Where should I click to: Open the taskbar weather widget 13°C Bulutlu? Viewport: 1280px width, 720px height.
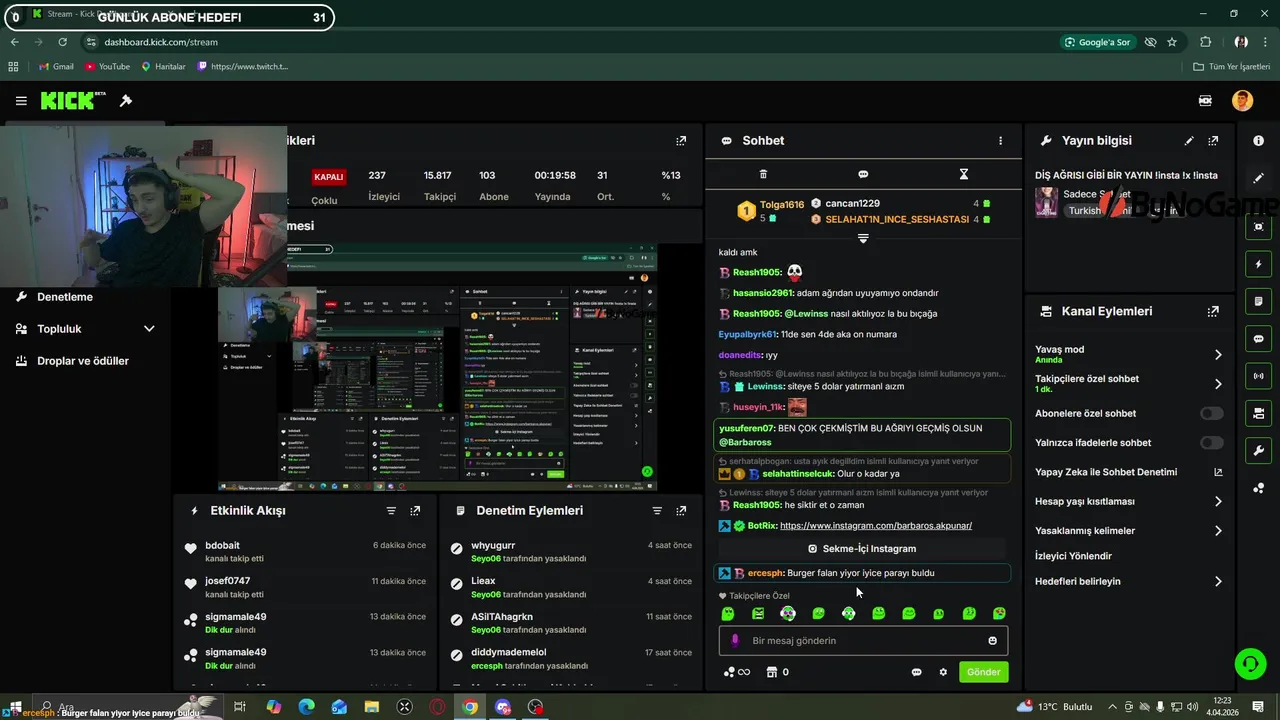coord(1056,707)
